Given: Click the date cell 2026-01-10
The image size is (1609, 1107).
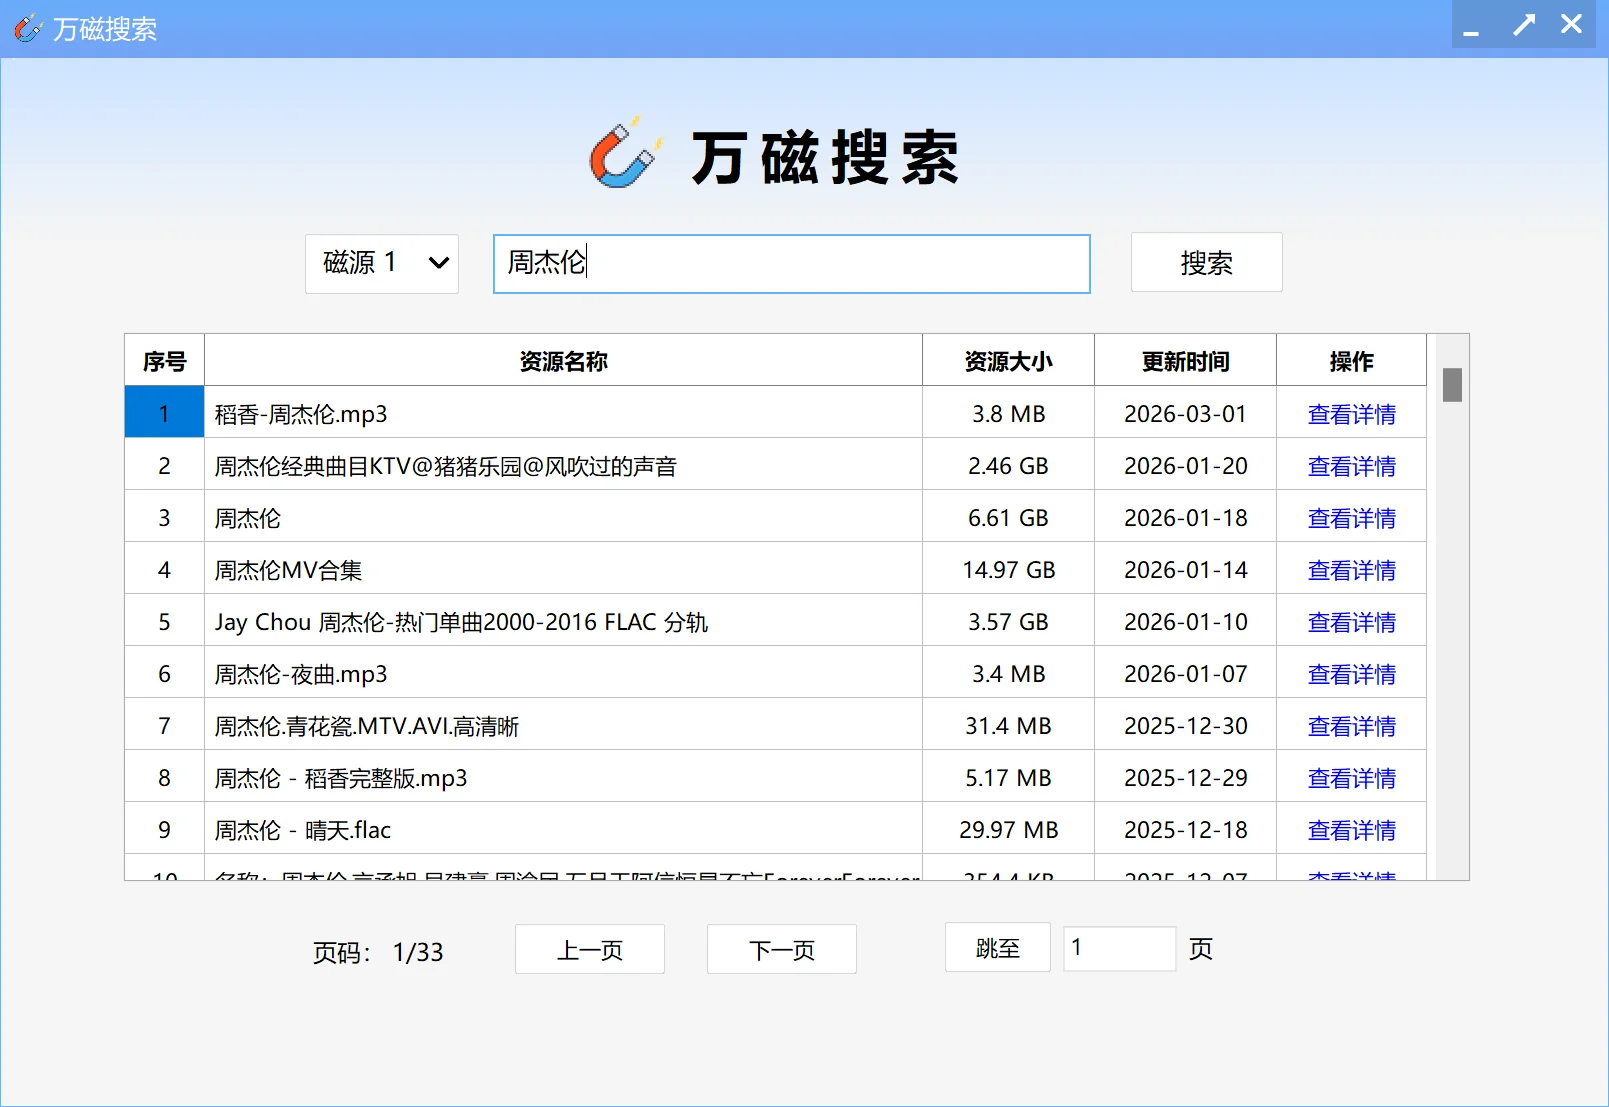Looking at the screenshot, I should pyautogui.click(x=1185, y=622).
